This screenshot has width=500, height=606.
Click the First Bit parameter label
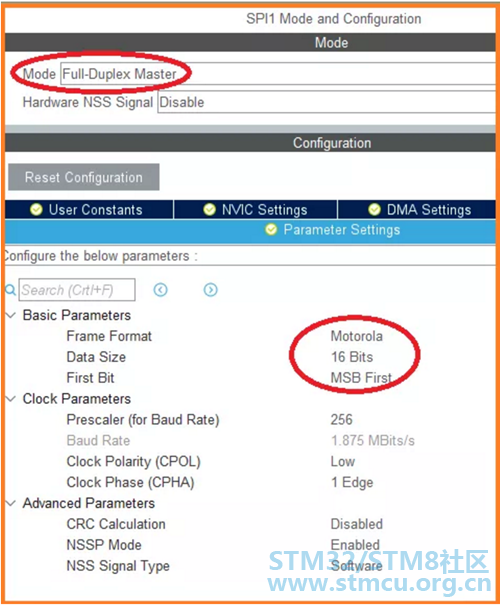point(90,378)
